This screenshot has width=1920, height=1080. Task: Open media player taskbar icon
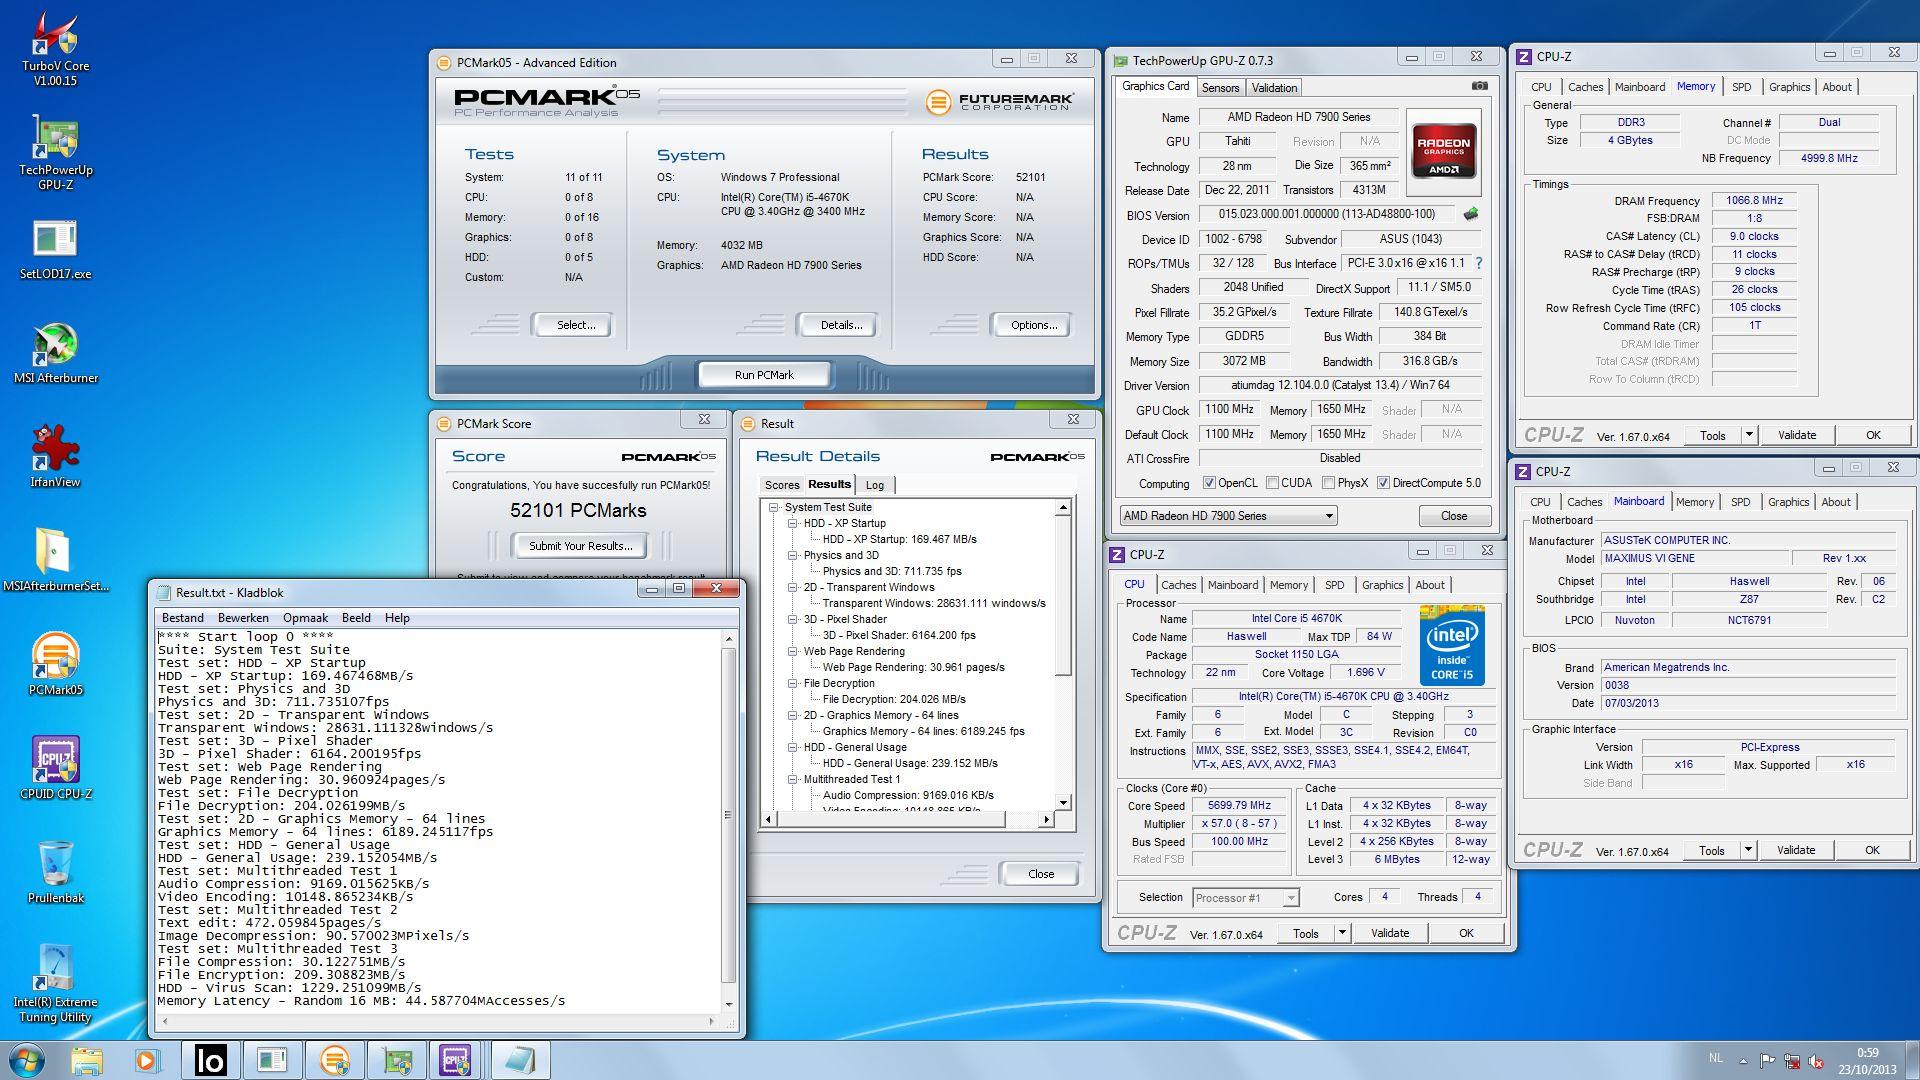click(146, 1060)
